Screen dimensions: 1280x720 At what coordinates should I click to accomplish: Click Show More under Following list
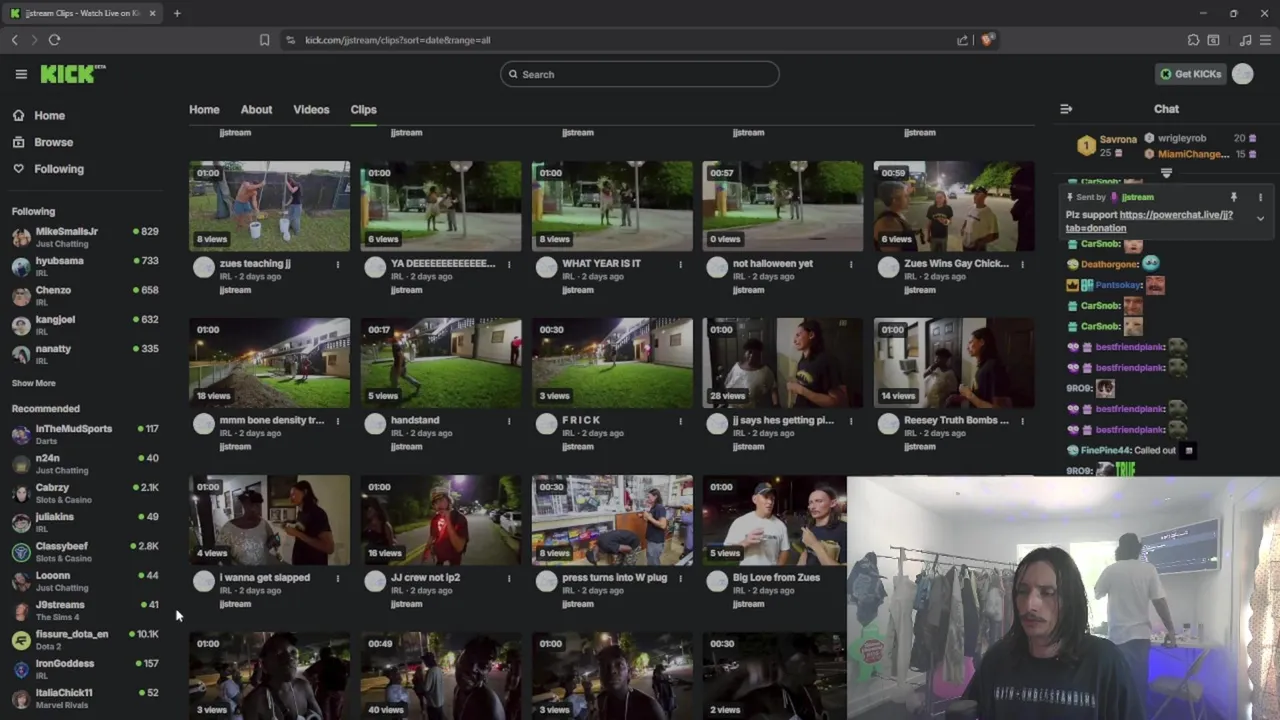coord(33,383)
